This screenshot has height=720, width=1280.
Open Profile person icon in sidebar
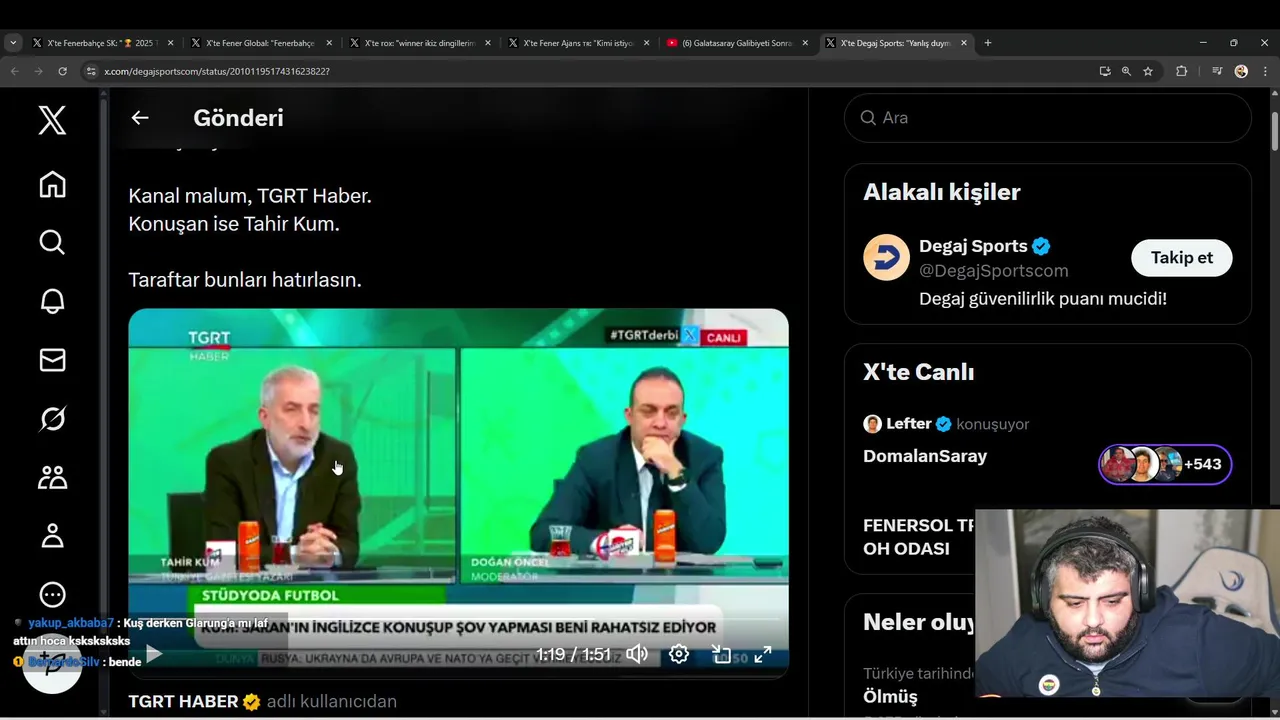coord(52,536)
